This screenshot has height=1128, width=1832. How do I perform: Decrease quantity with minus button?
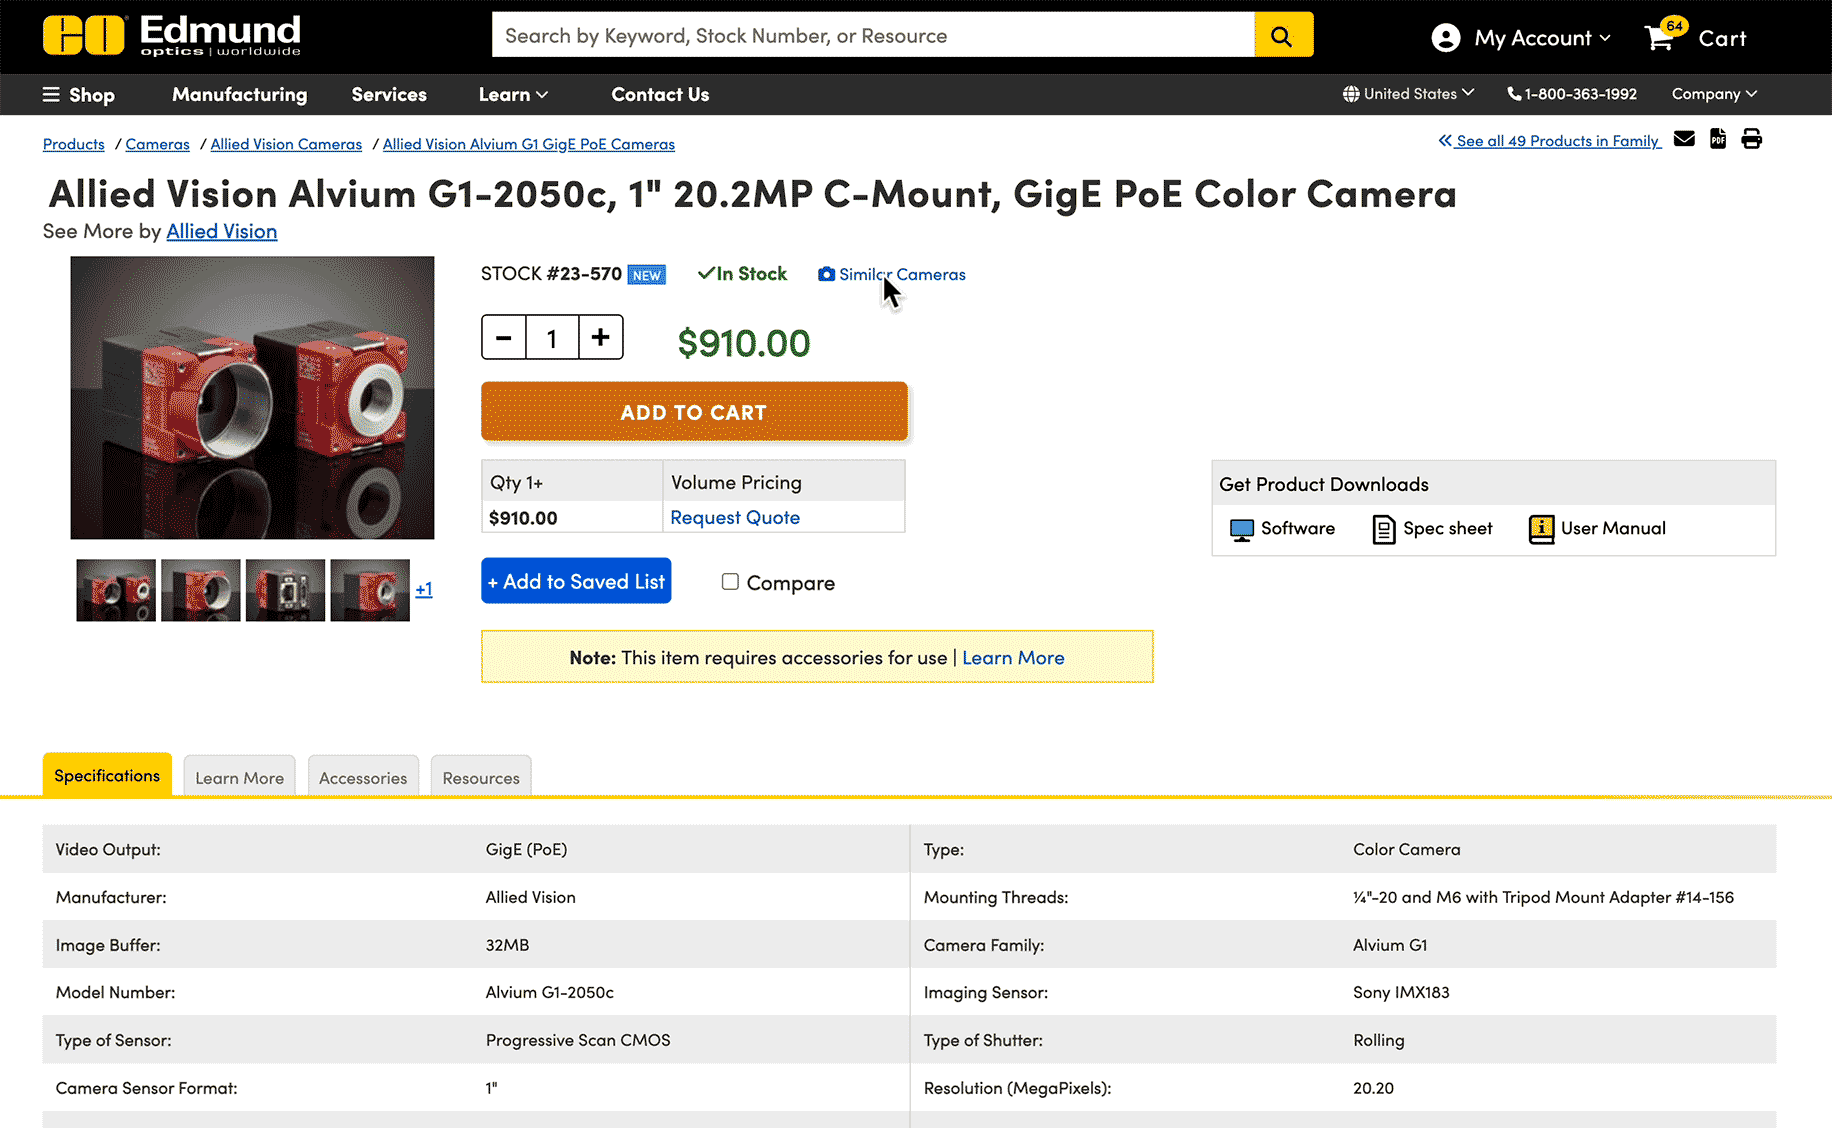(x=504, y=338)
